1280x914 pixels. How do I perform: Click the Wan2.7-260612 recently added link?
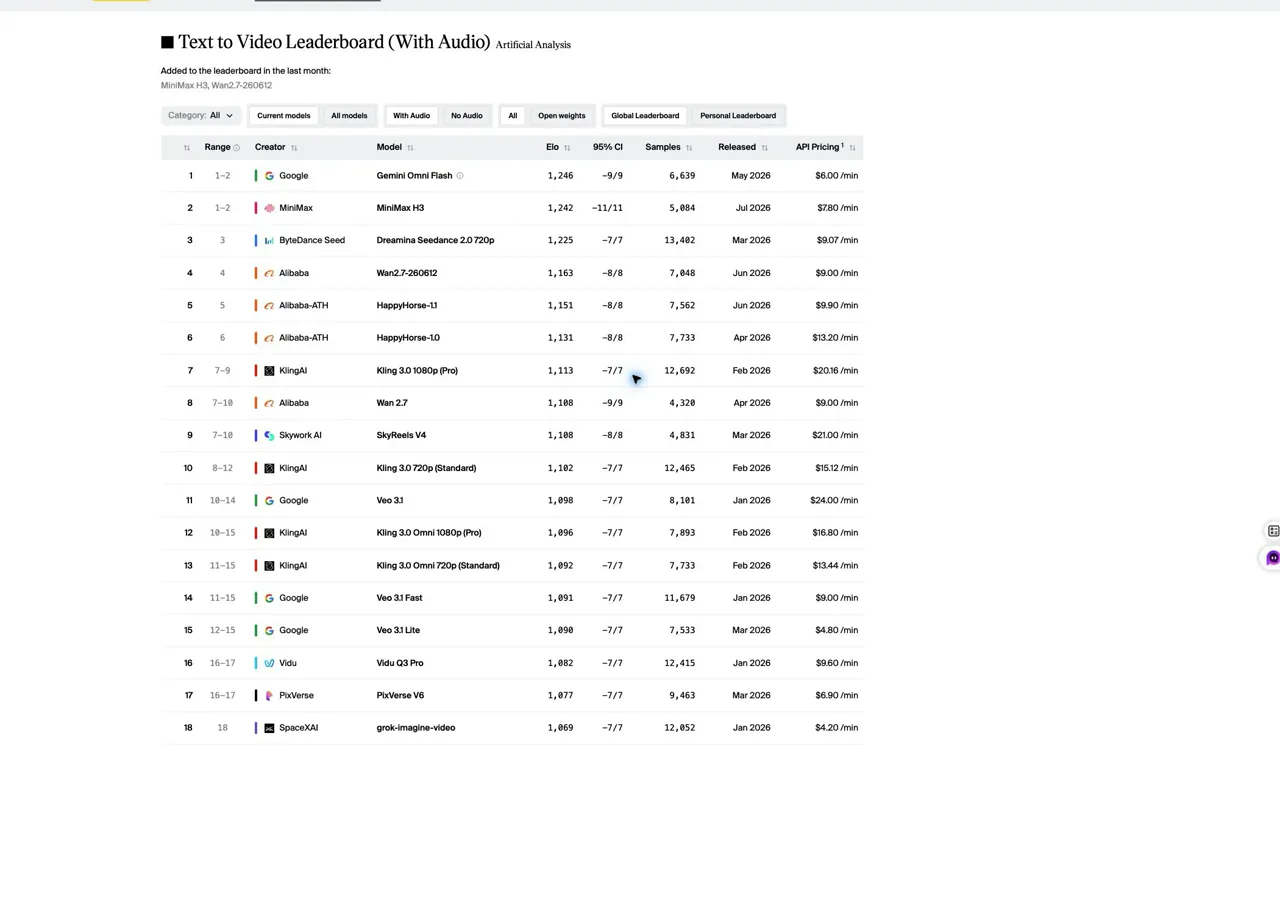tap(241, 86)
